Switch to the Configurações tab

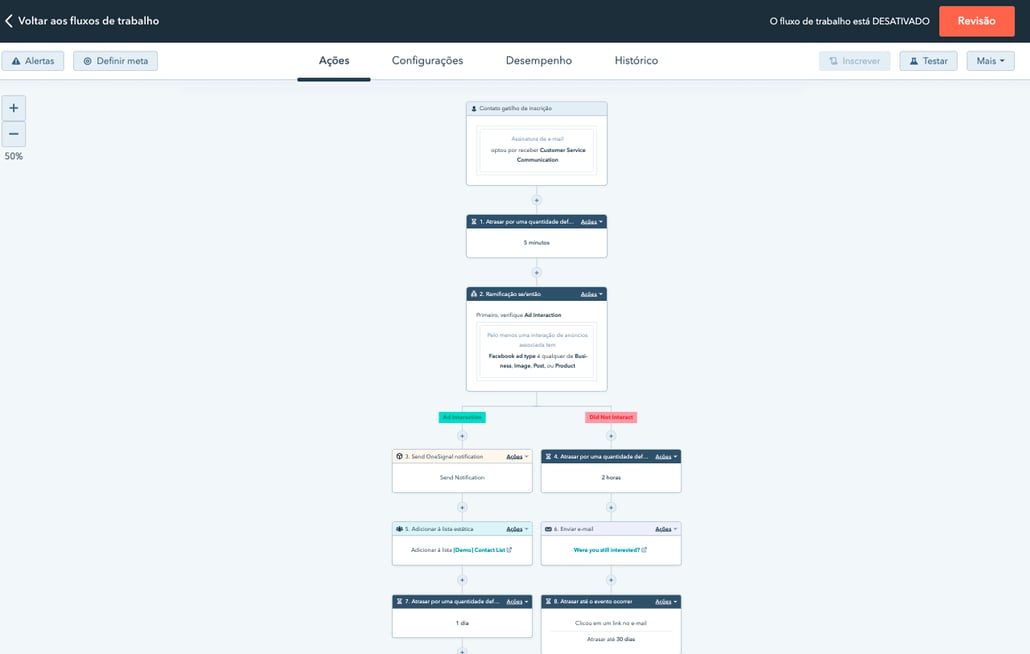pos(427,60)
